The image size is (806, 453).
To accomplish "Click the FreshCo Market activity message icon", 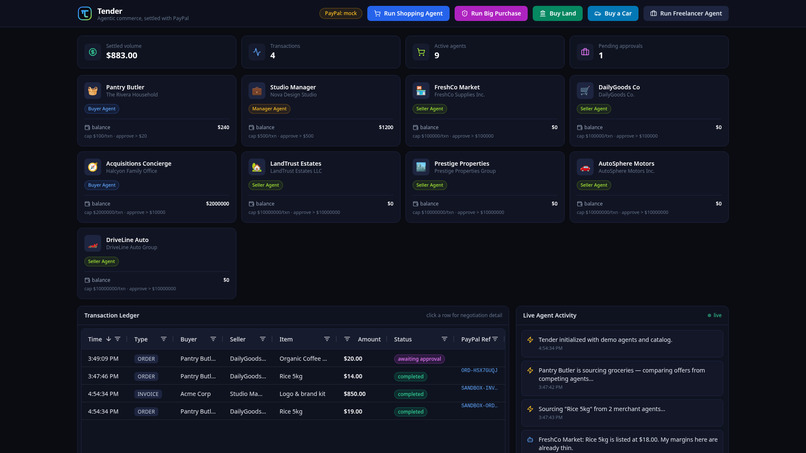I will (530, 440).
